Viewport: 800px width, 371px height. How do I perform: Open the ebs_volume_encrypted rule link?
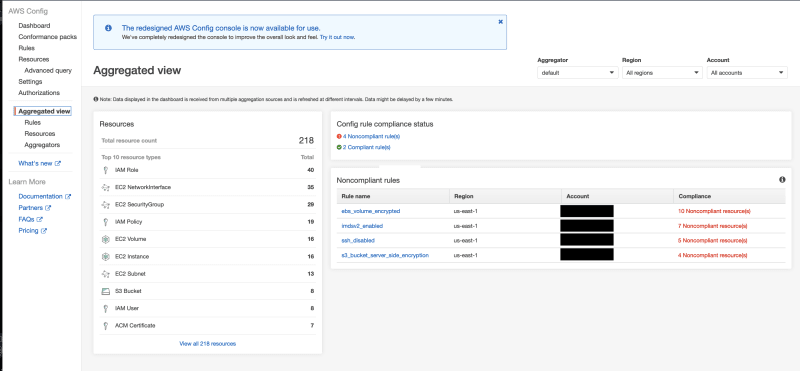[370, 211]
